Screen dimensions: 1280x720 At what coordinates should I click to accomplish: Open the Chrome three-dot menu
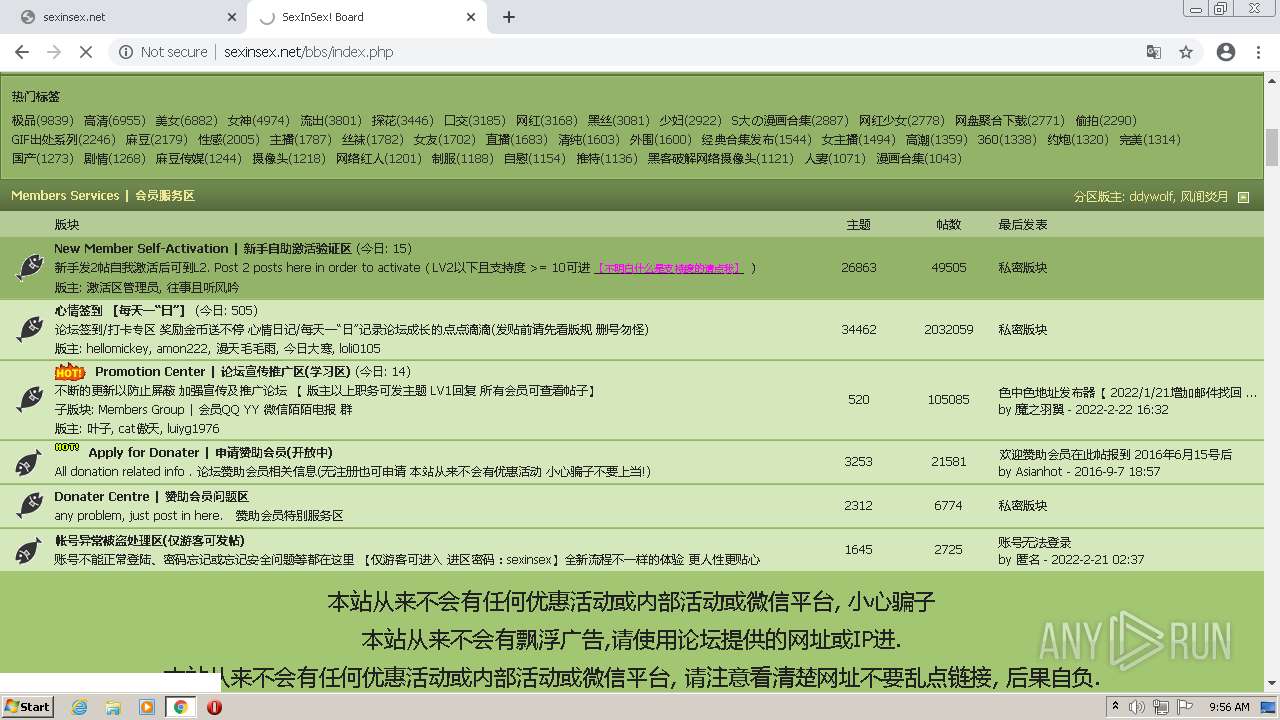1258,52
